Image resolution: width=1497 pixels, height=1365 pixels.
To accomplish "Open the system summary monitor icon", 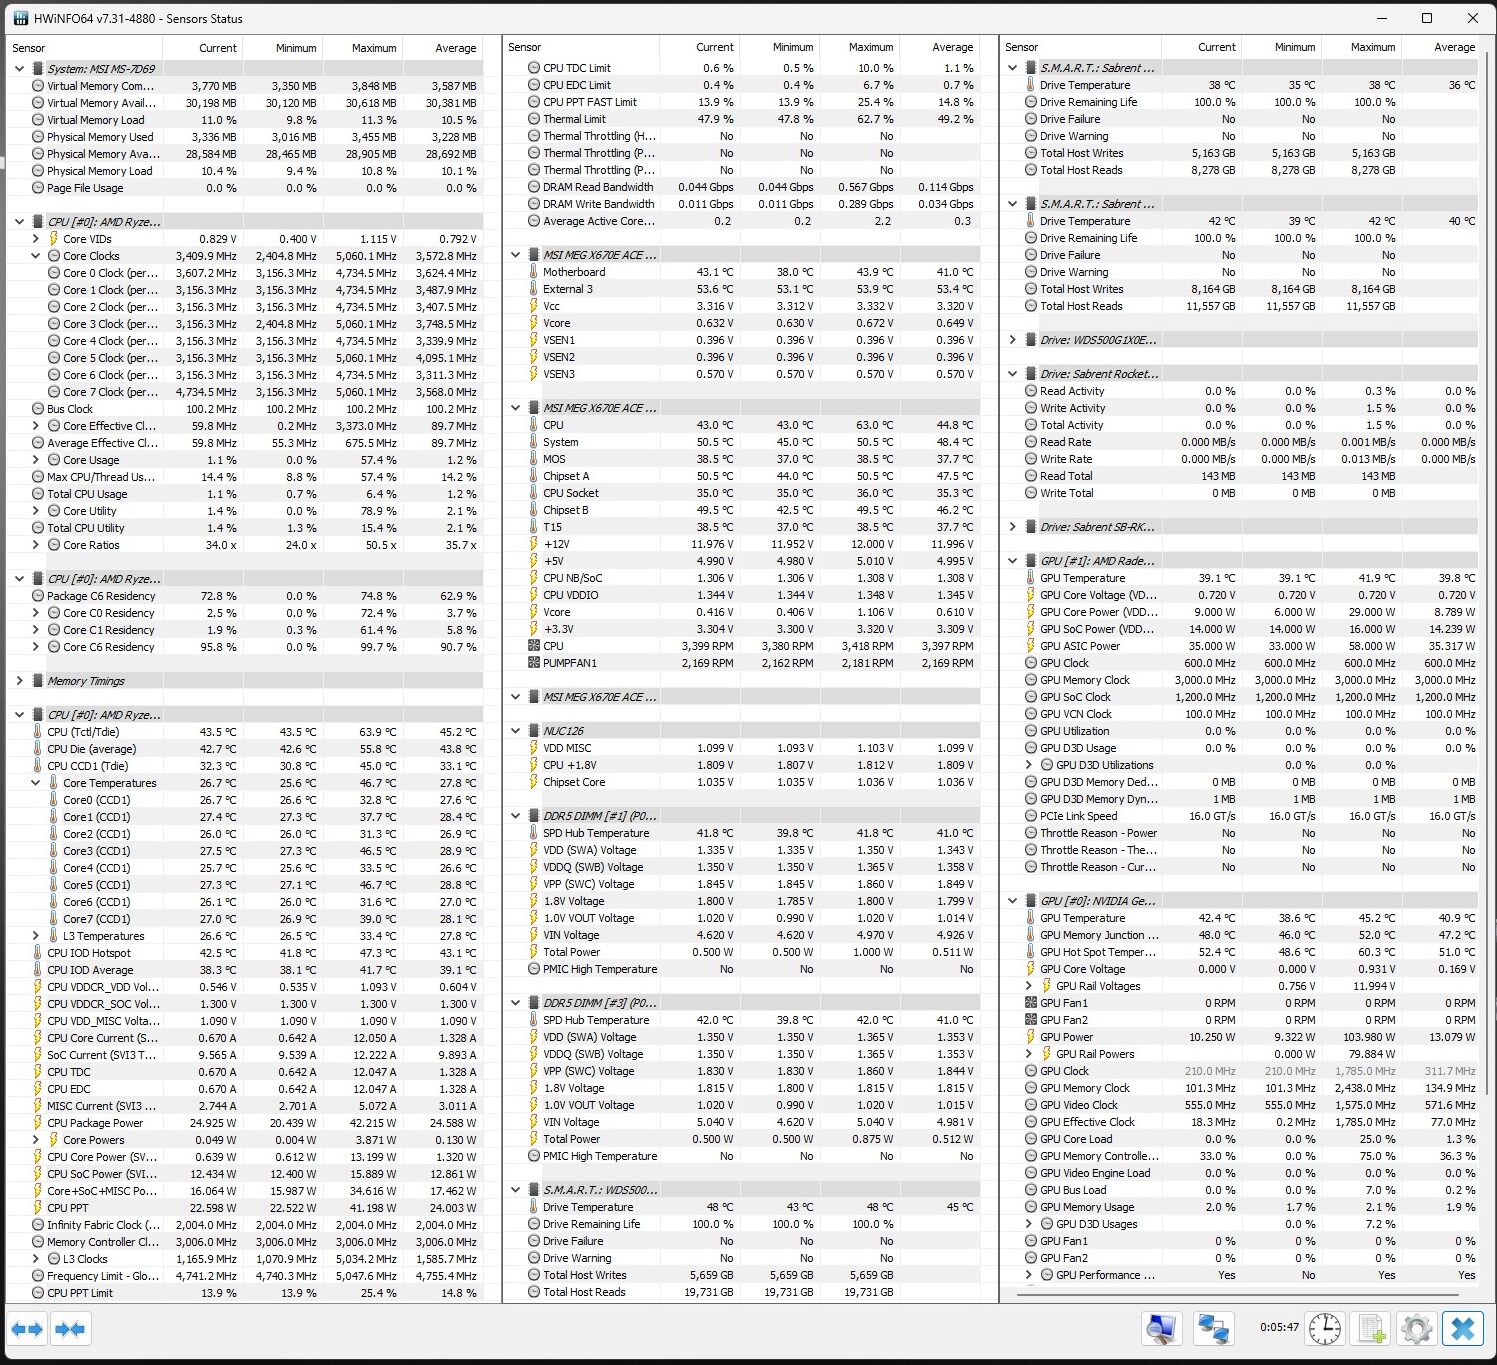I will 1161,1329.
